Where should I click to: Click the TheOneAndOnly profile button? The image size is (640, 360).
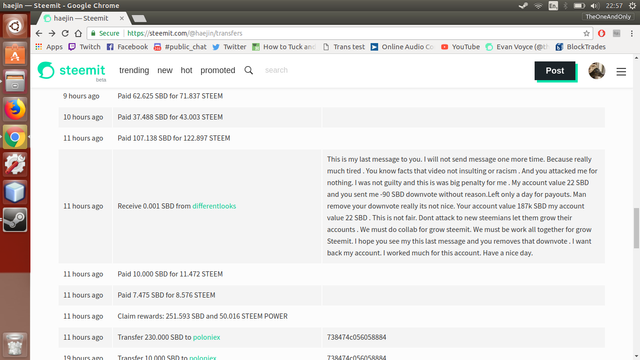[x=608, y=17]
